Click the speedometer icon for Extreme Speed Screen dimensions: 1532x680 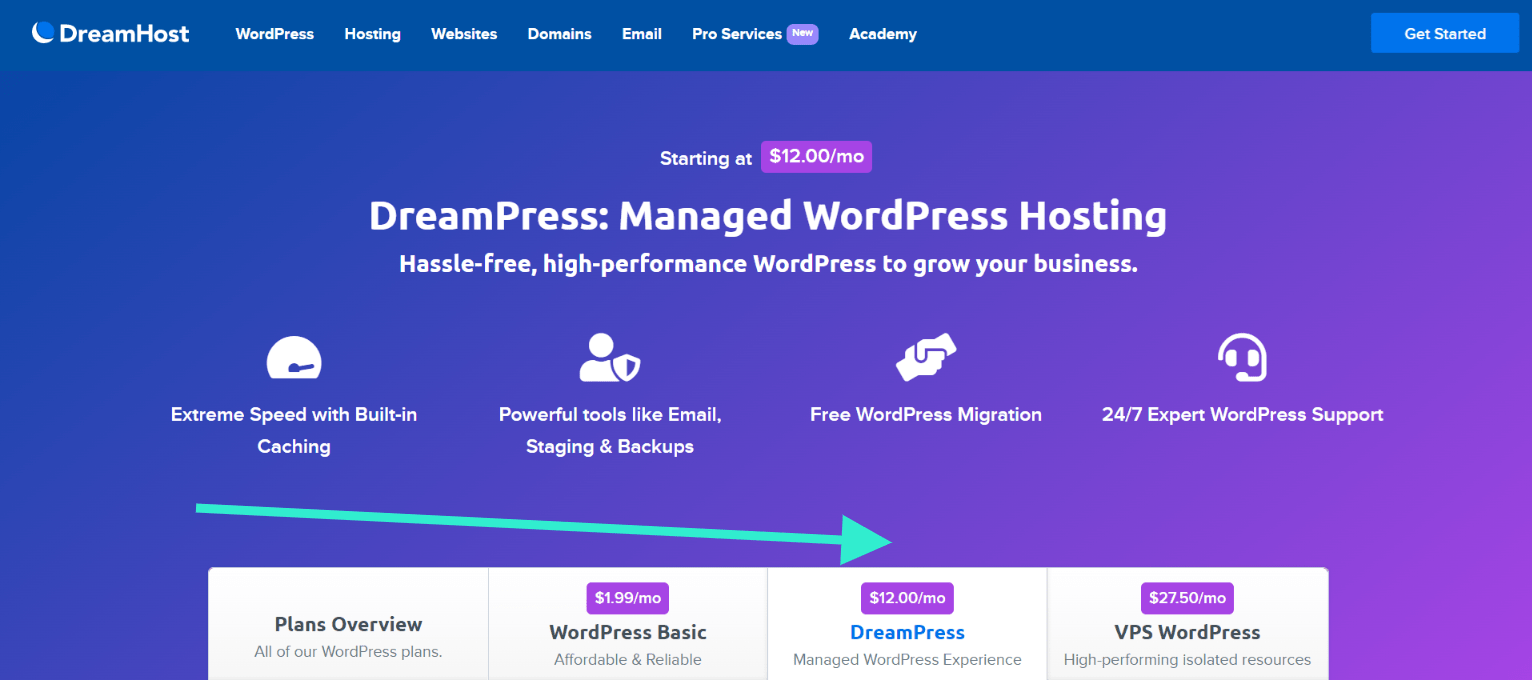point(294,358)
